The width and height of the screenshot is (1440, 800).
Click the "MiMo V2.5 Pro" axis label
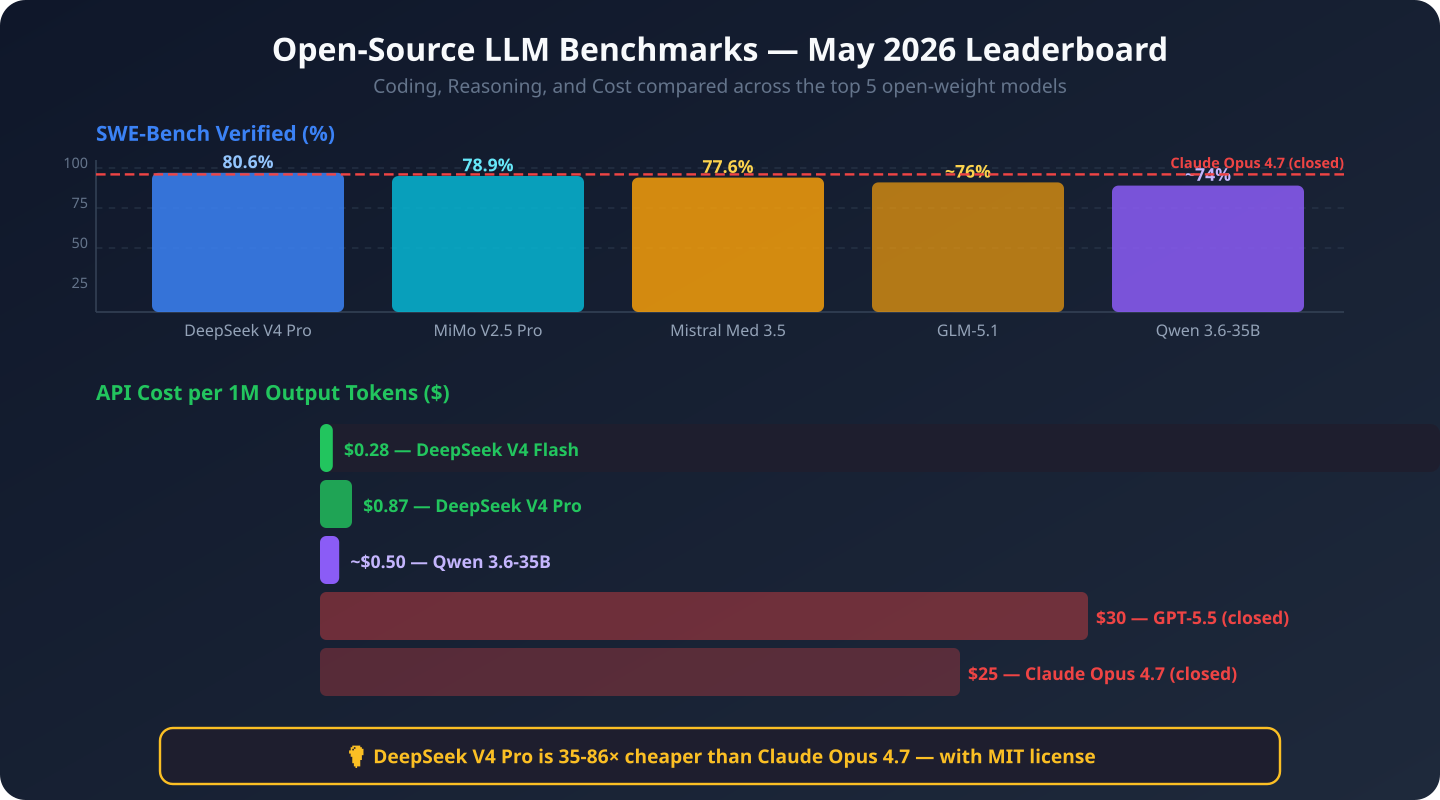pos(488,330)
